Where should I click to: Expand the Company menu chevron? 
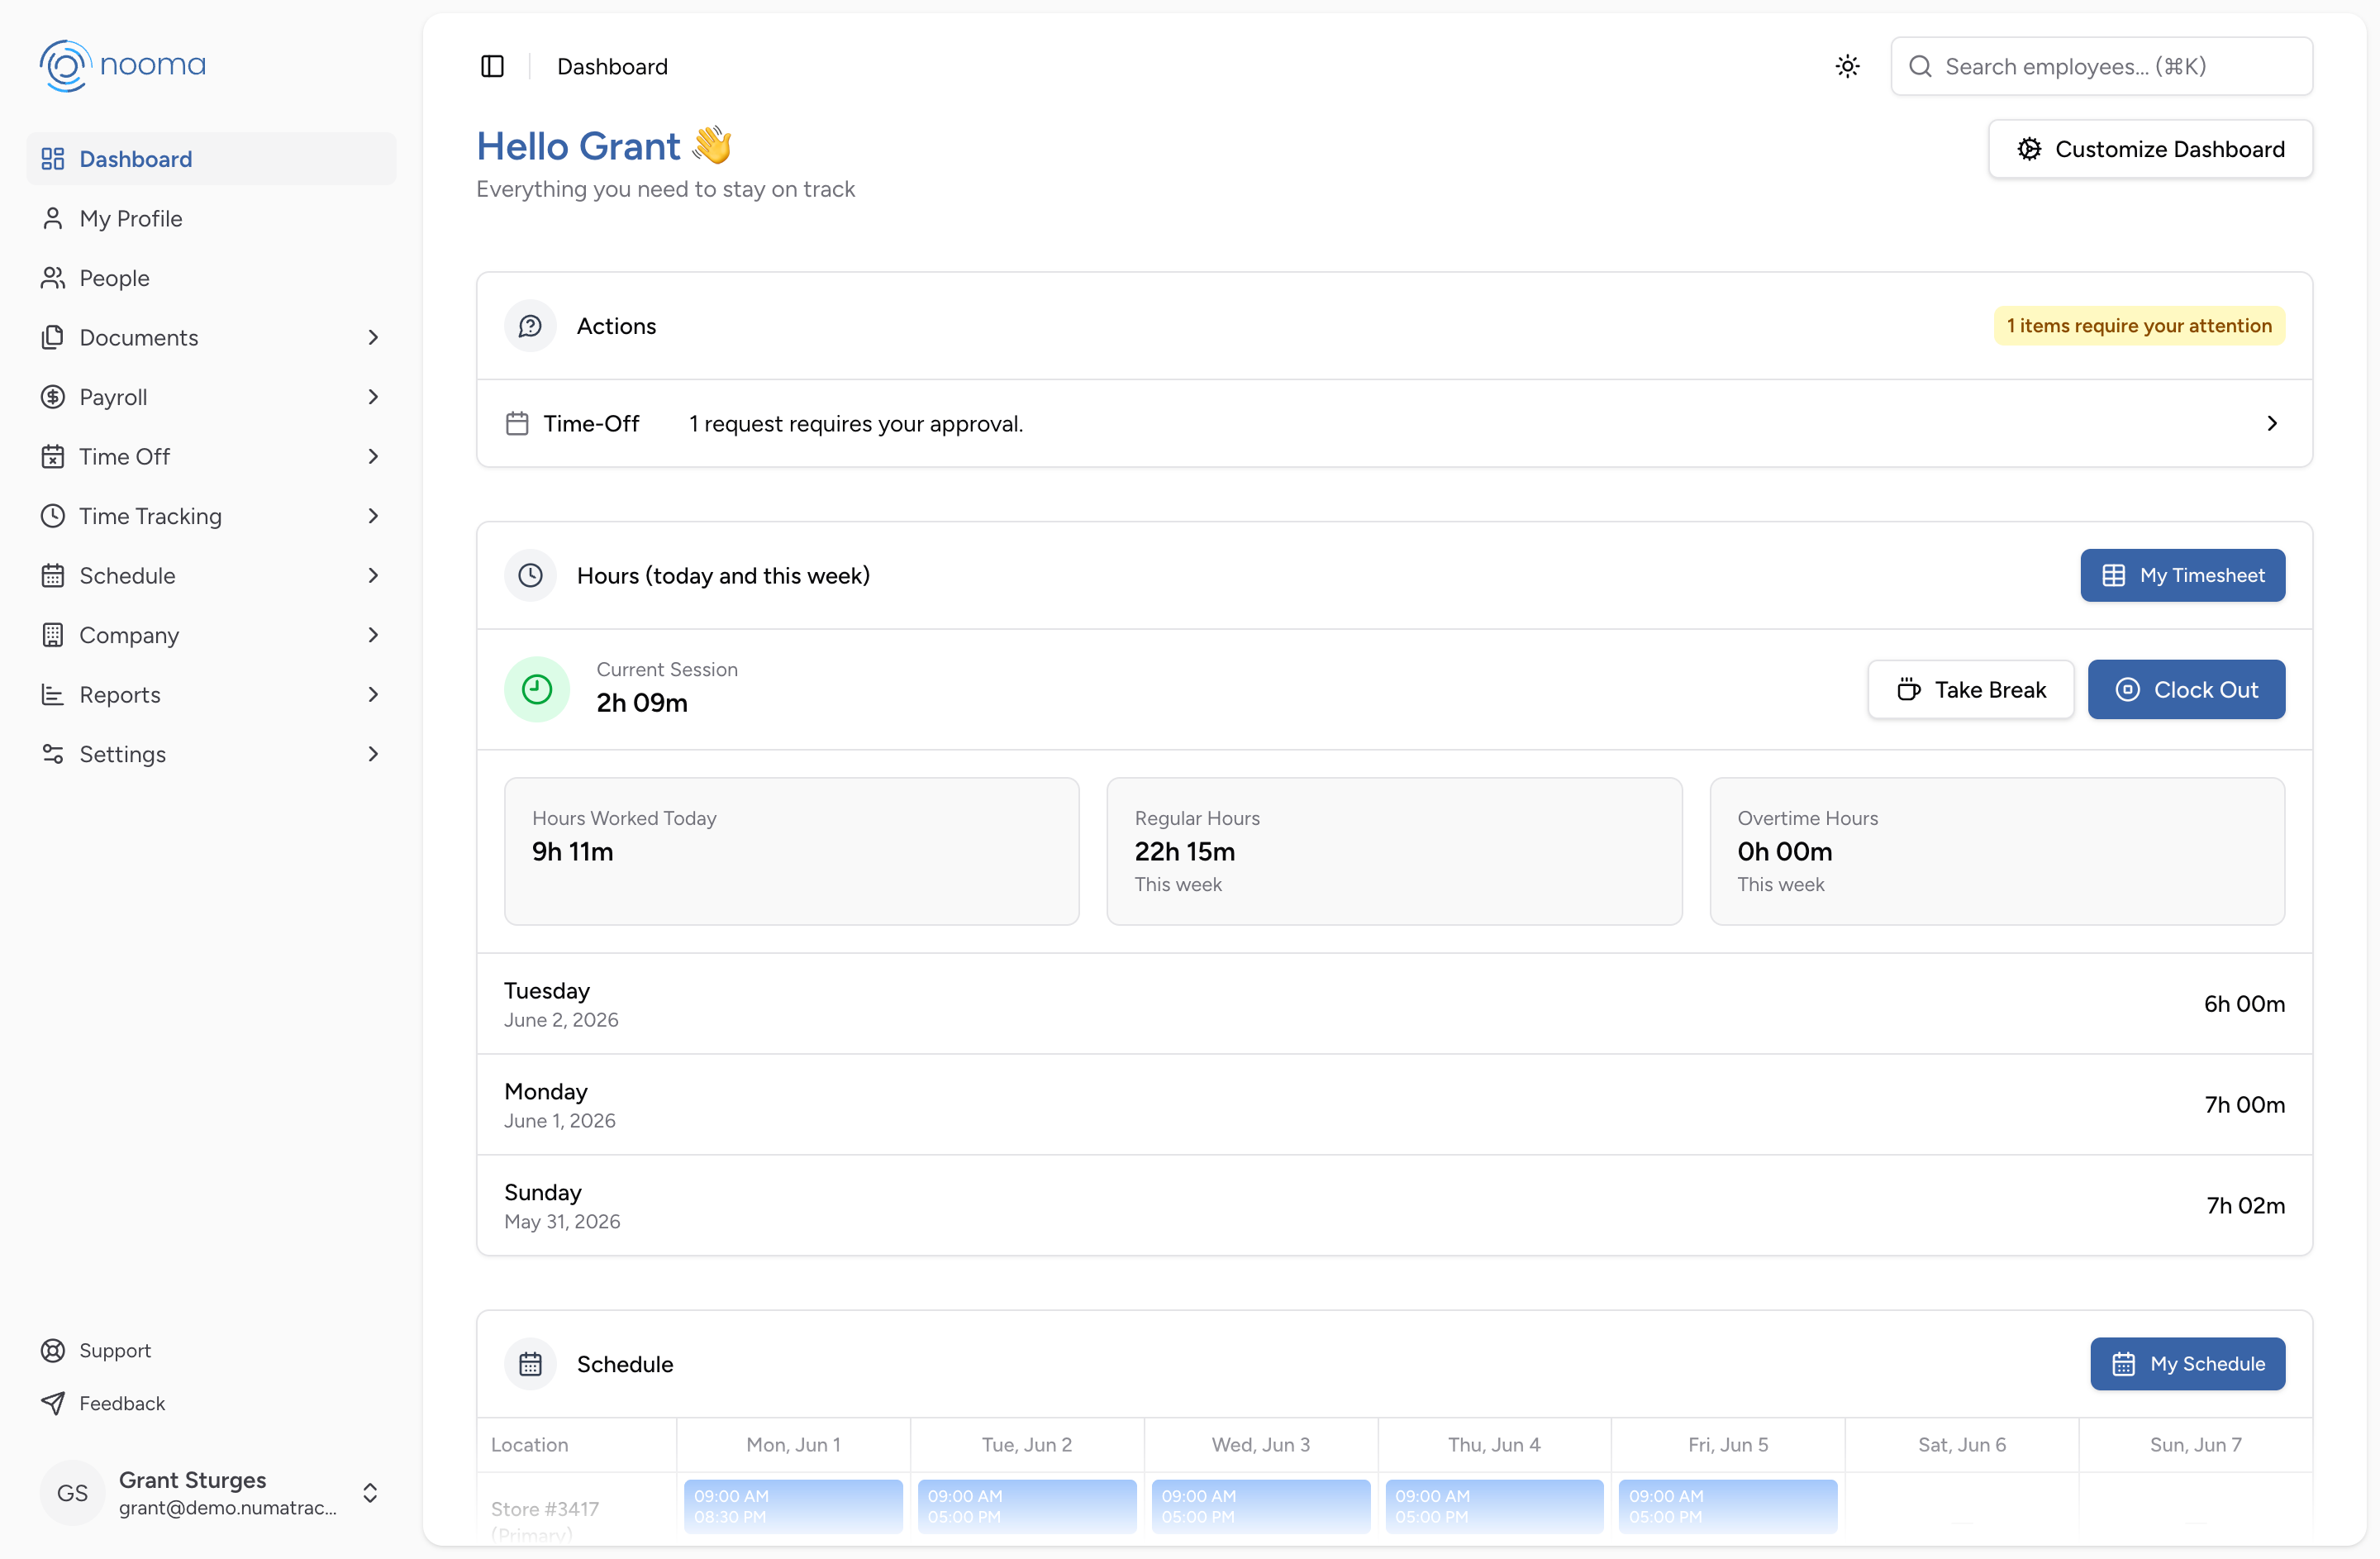[373, 635]
